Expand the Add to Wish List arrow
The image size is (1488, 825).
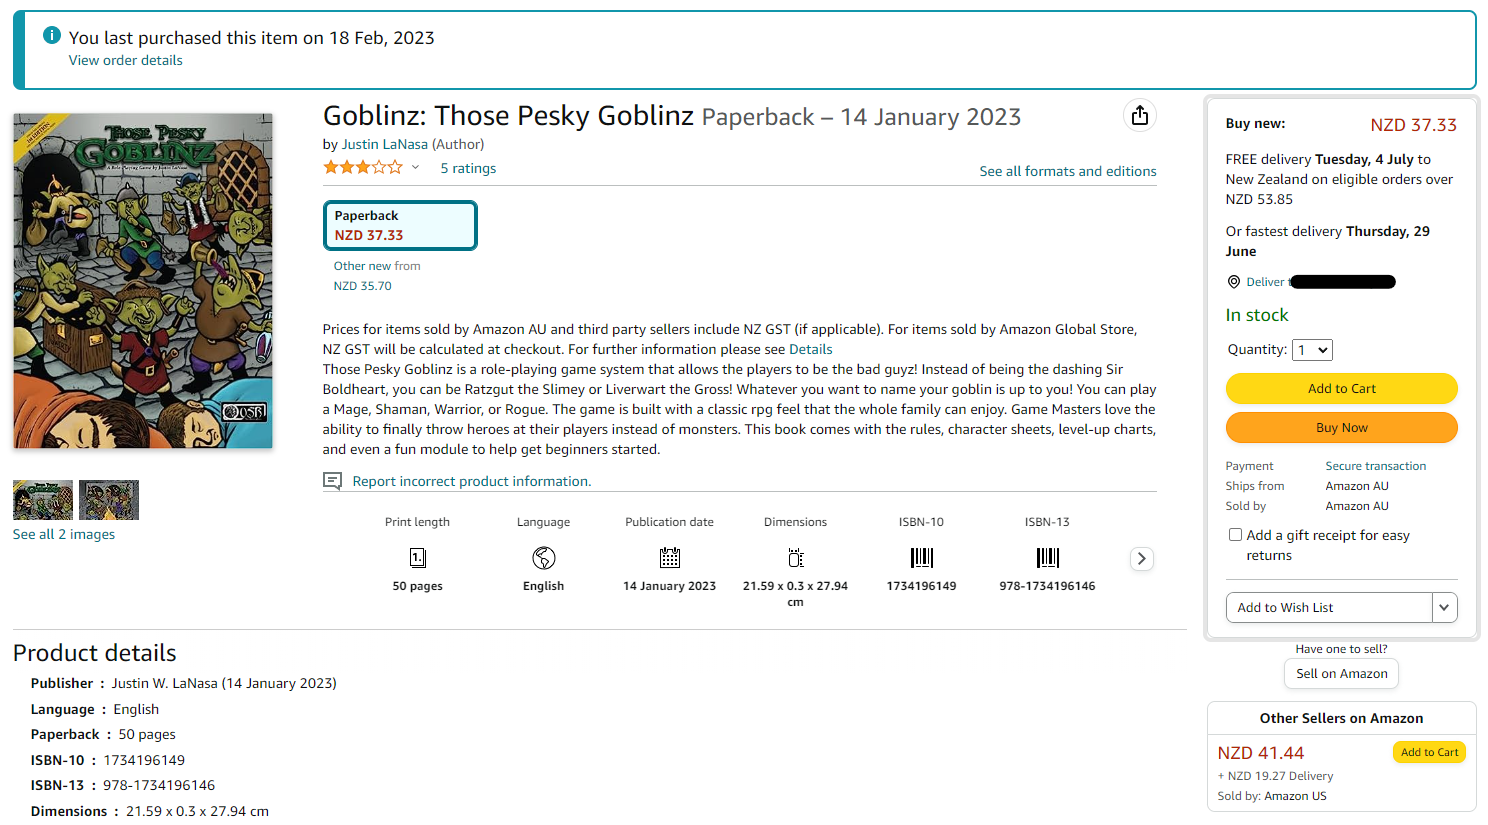tap(1444, 607)
